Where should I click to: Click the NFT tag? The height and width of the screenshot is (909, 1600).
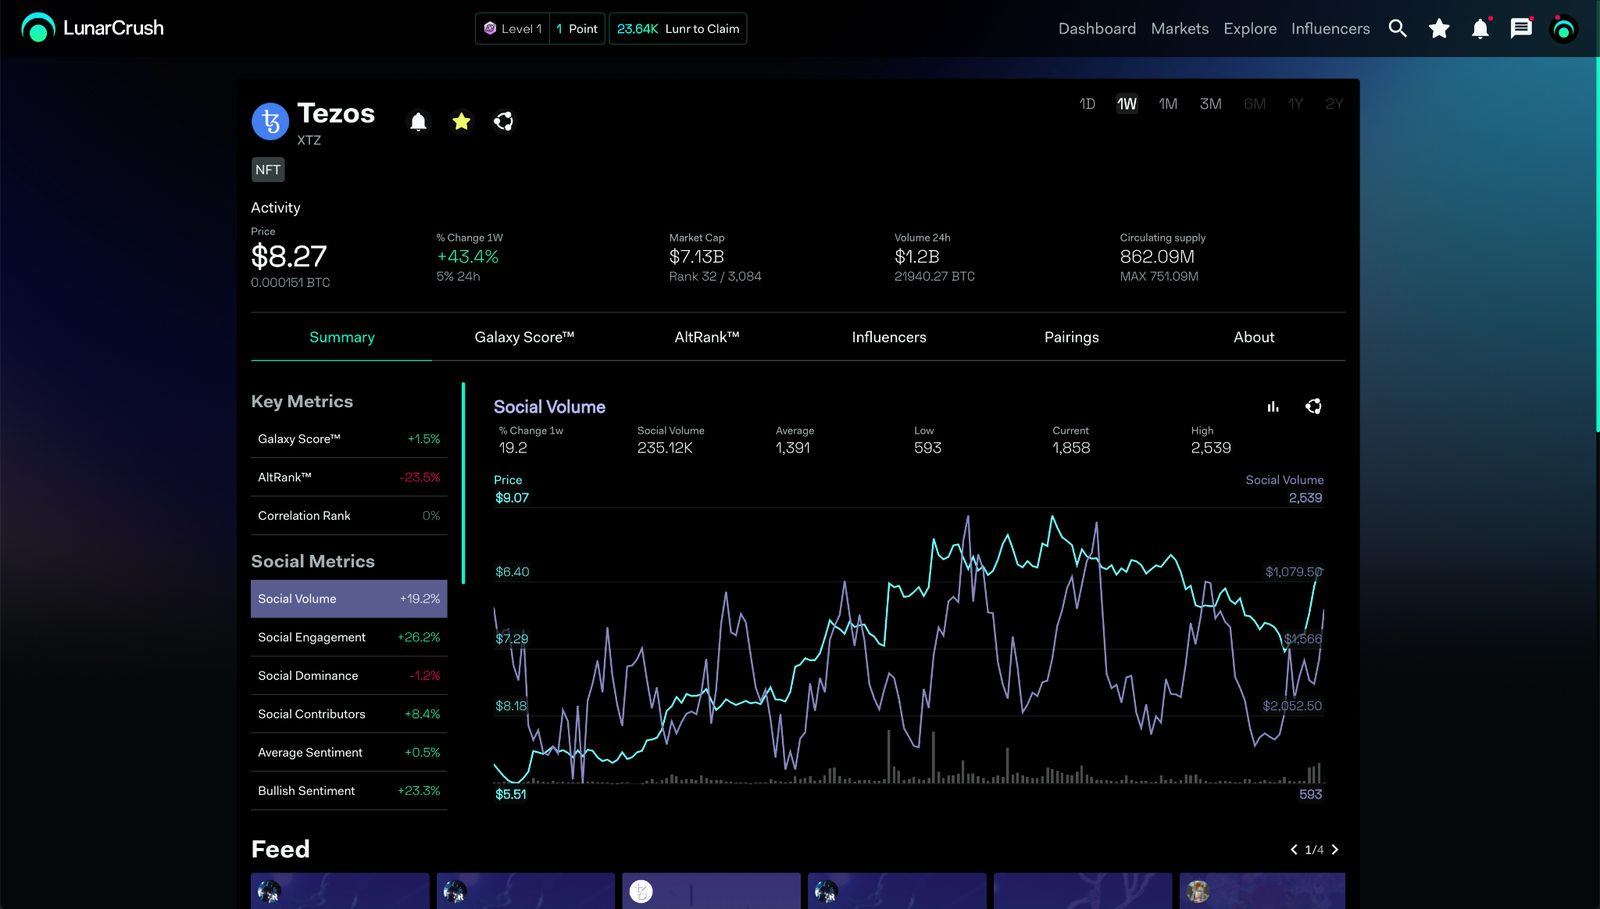(268, 170)
